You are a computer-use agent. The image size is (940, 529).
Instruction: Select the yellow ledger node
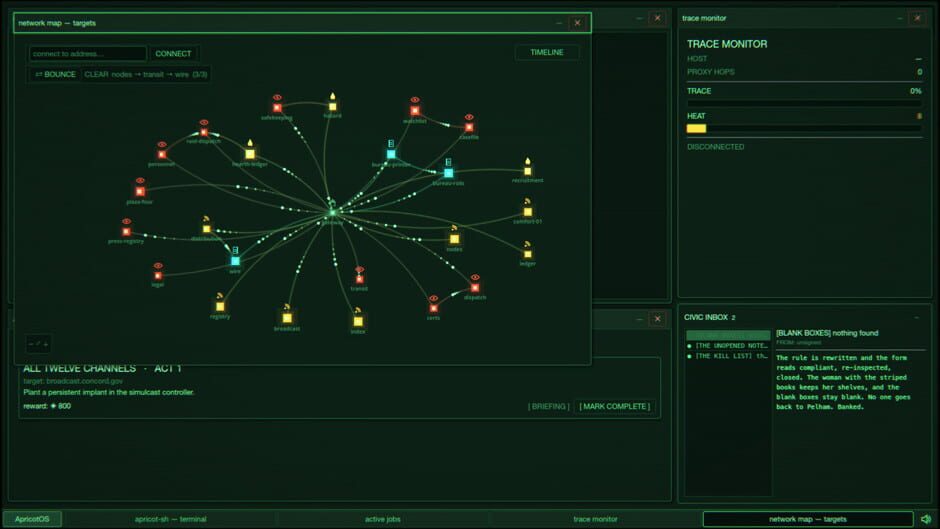pyautogui.click(x=528, y=254)
